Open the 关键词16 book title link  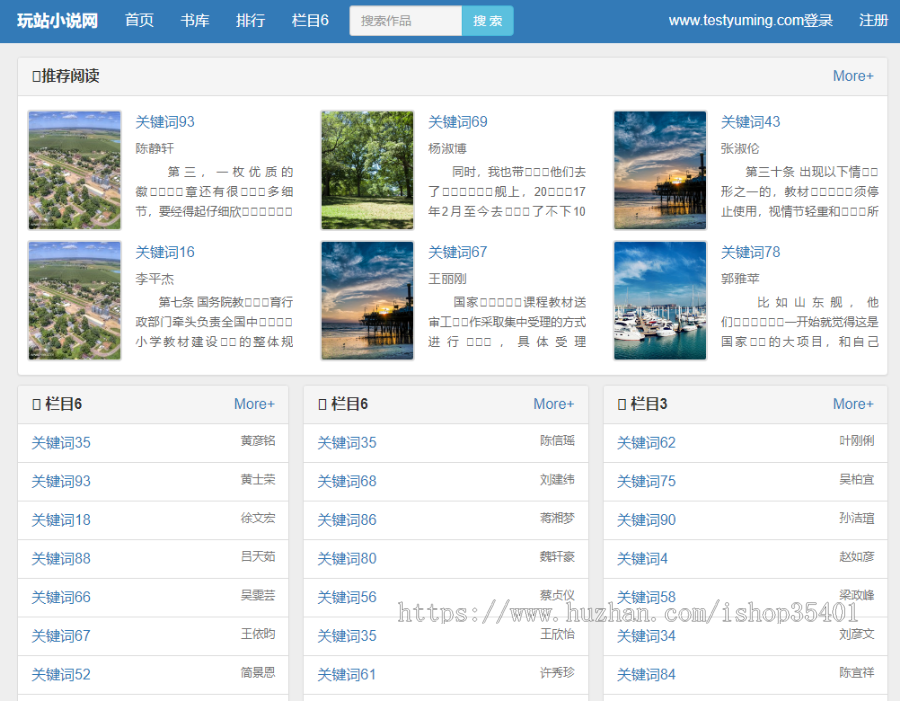[x=165, y=252]
